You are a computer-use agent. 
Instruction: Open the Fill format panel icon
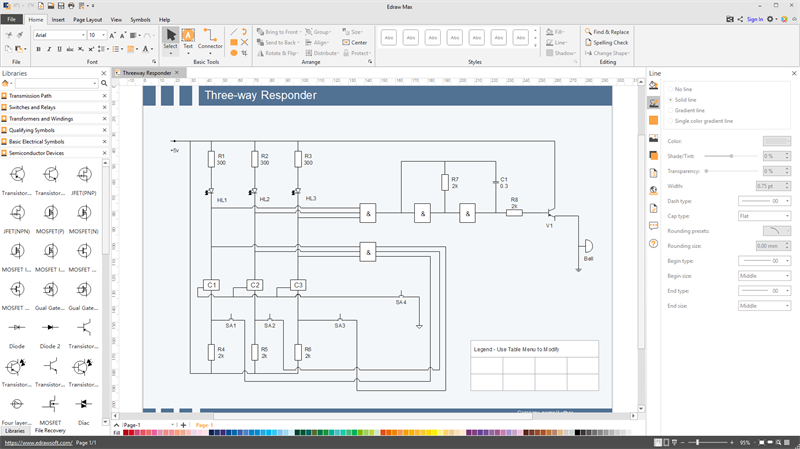pos(654,86)
